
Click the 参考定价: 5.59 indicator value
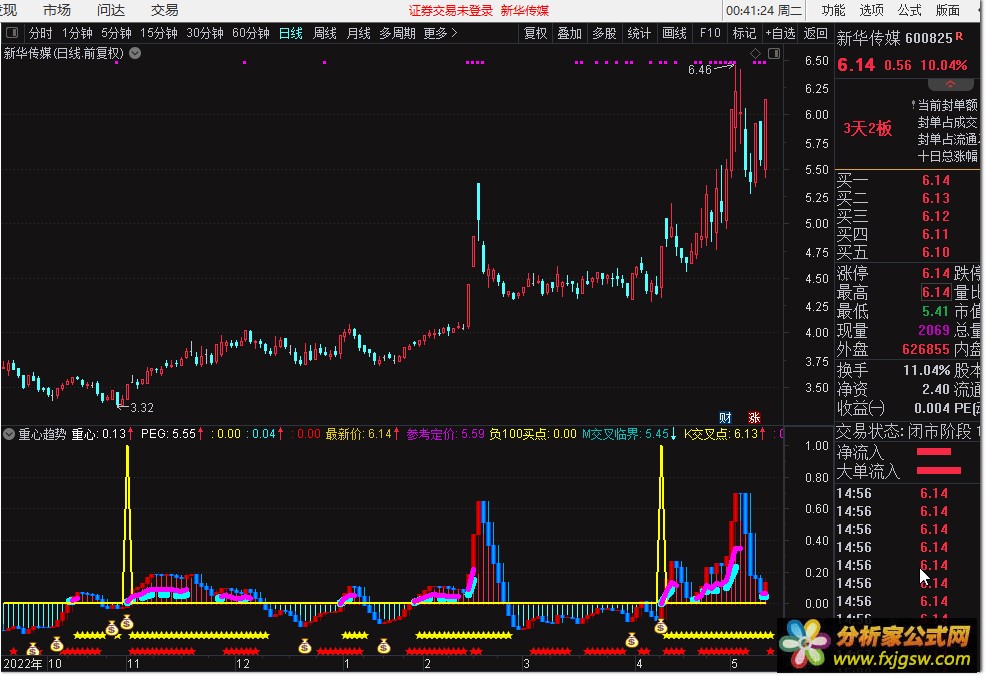pos(446,434)
